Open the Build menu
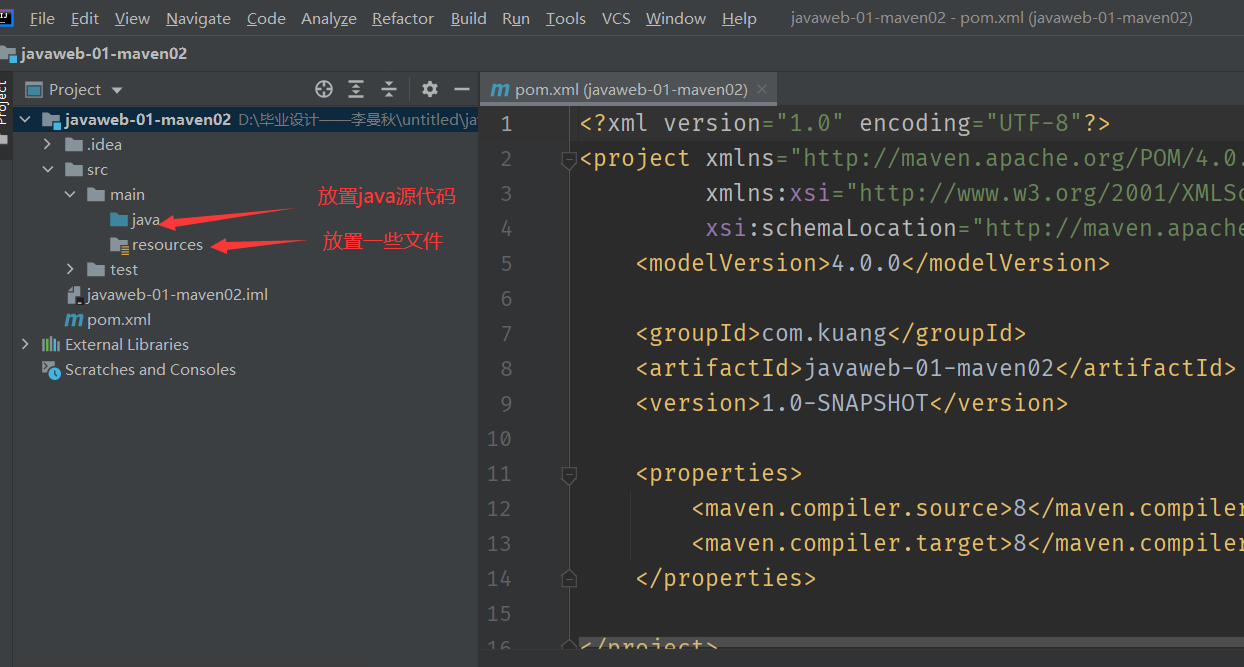Image resolution: width=1244 pixels, height=667 pixels. 468,18
